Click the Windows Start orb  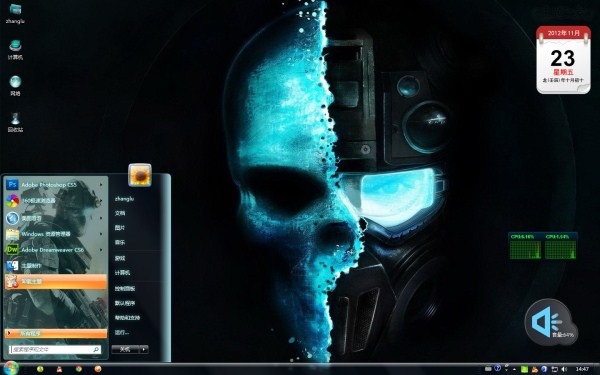pyautogui.click(x=11, y=368)
